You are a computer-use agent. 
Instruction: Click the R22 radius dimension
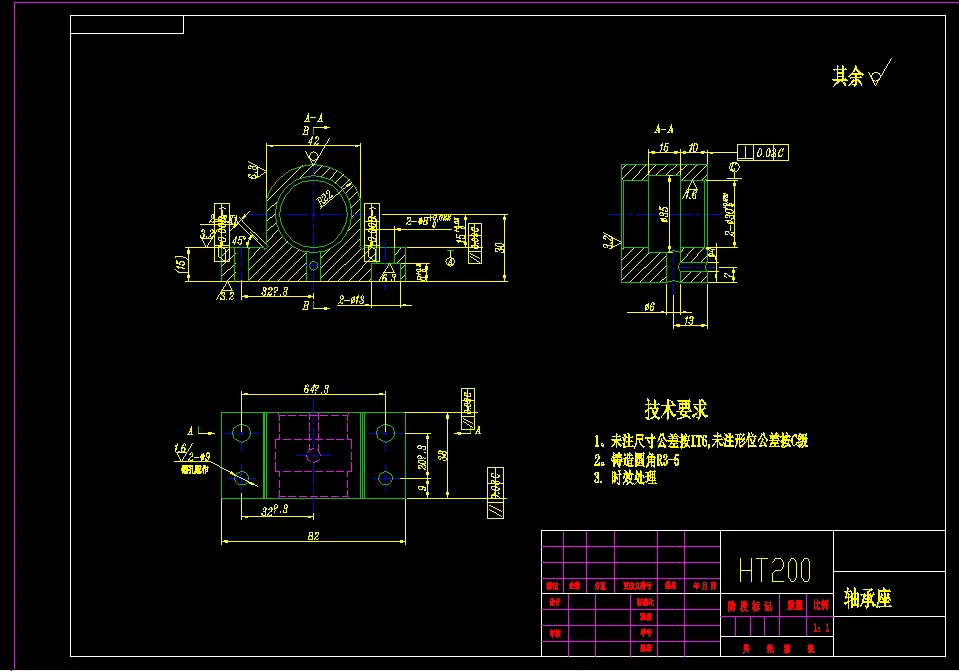coord(325,198)
